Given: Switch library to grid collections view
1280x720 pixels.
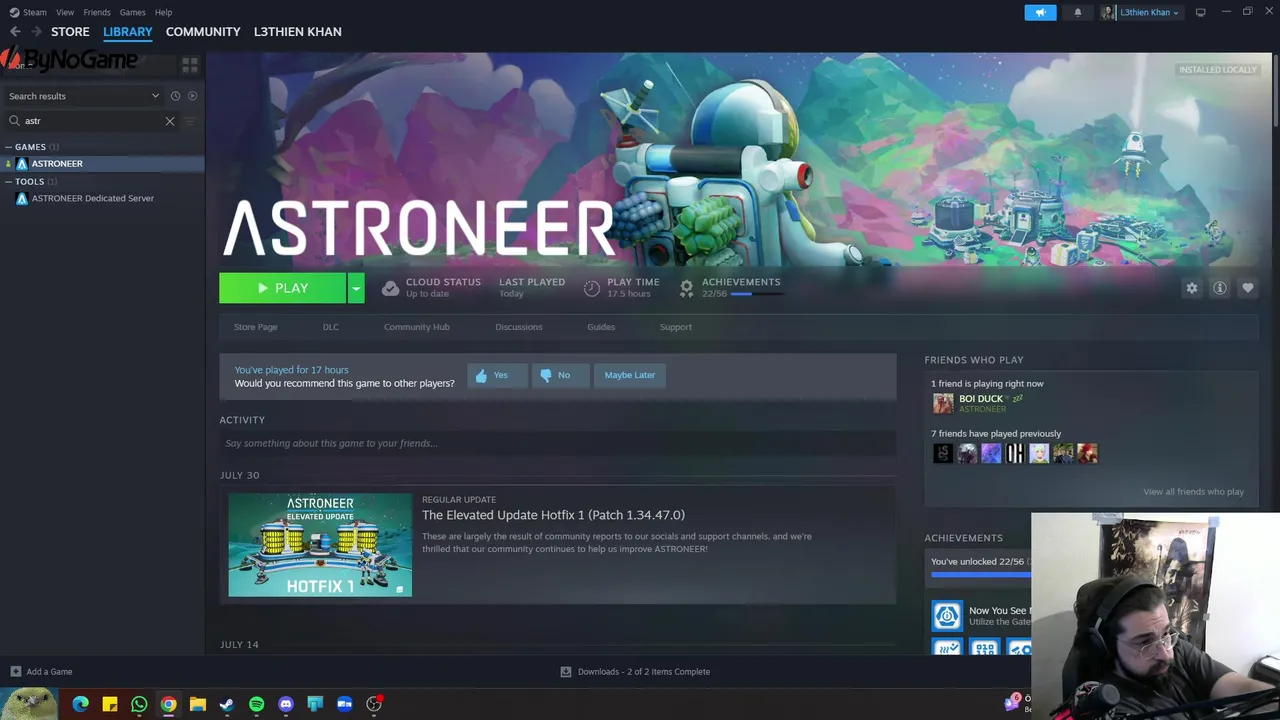Looking at the screenshot, I should pyautogui.click(x=190, y=65).
